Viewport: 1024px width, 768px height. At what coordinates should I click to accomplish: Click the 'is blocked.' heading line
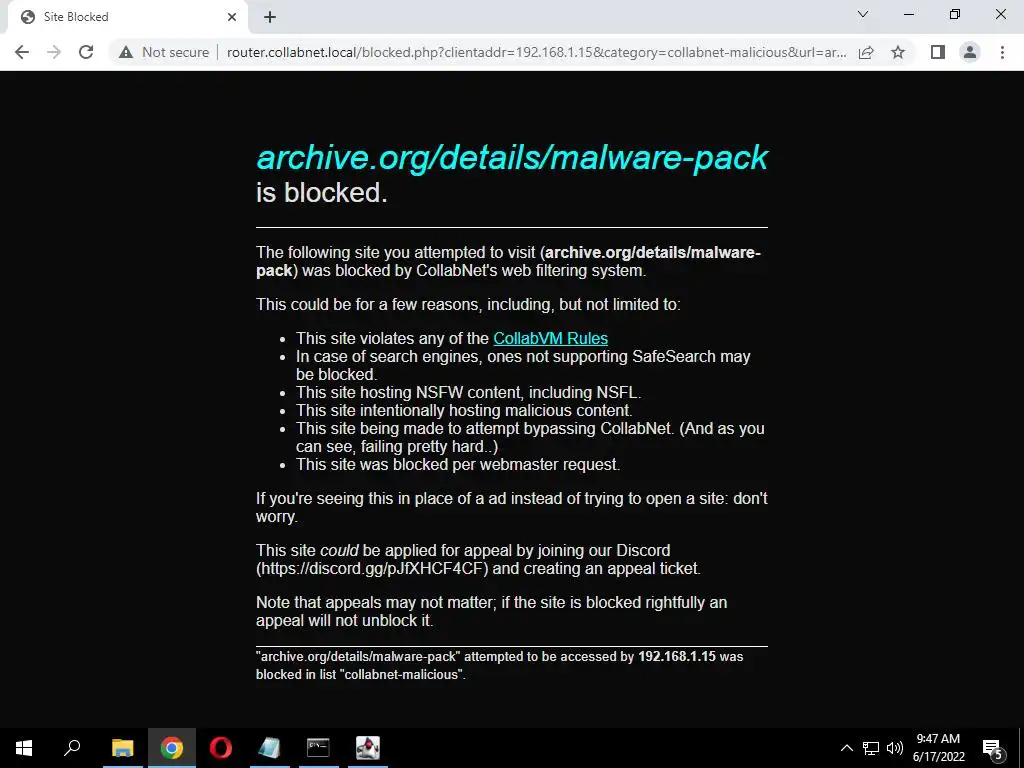point(322,193)
